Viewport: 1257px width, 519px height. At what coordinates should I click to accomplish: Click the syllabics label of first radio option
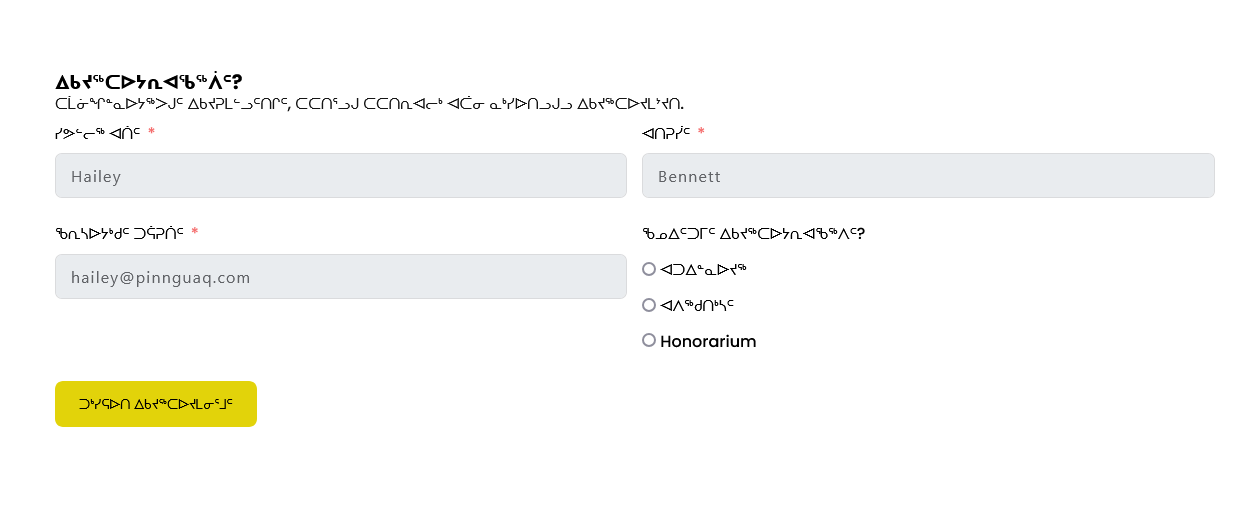(704, 269)
